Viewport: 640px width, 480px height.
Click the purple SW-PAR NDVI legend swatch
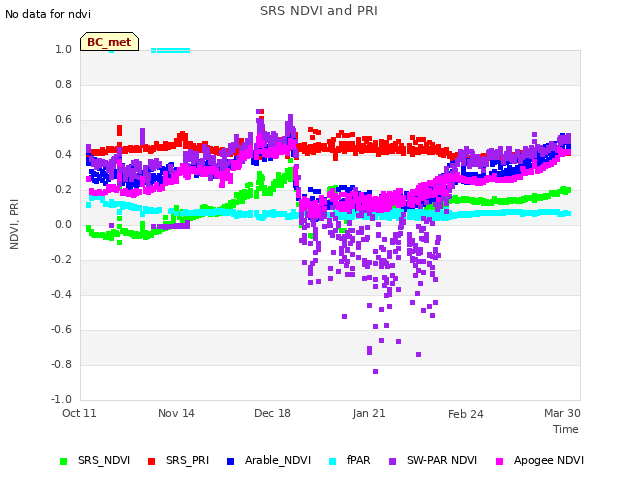pyautogui.click(x=392, y=461)
